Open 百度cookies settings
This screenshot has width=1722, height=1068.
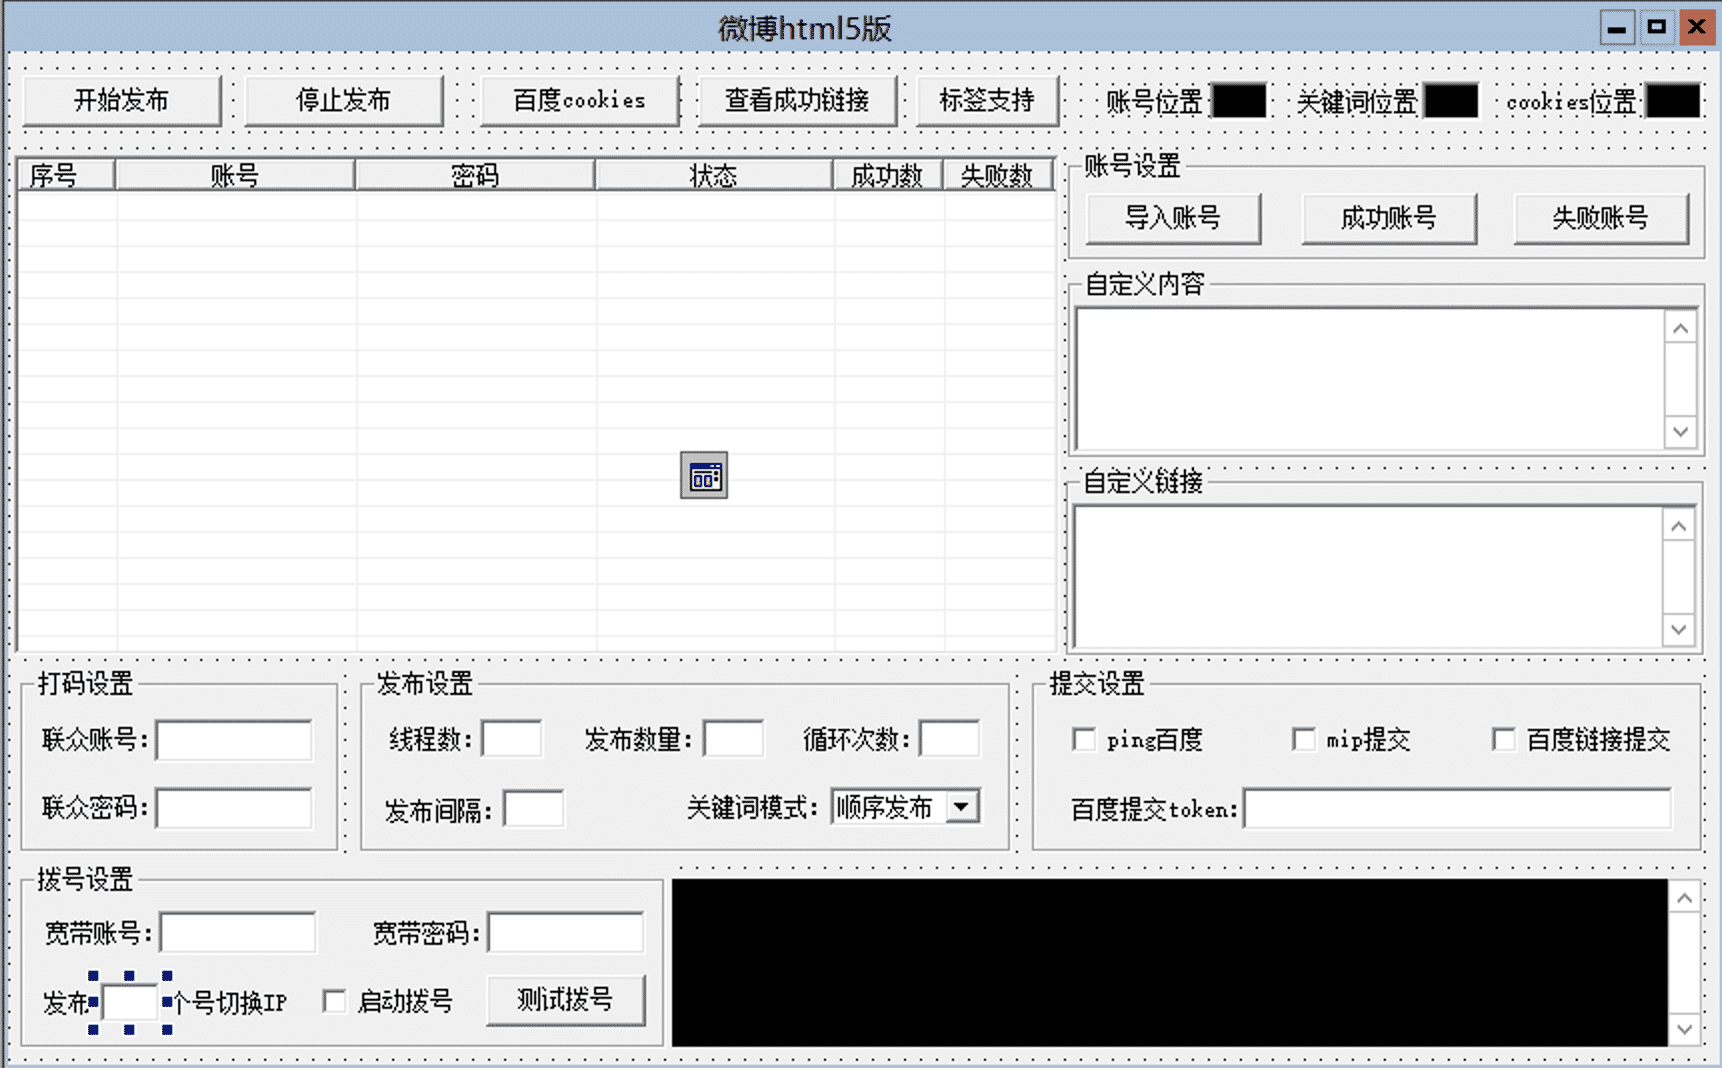[x=579, y=100]
